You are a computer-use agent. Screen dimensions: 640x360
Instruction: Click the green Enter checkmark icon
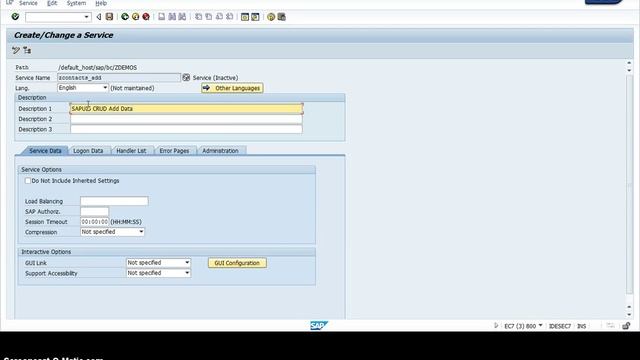[16, 17]
